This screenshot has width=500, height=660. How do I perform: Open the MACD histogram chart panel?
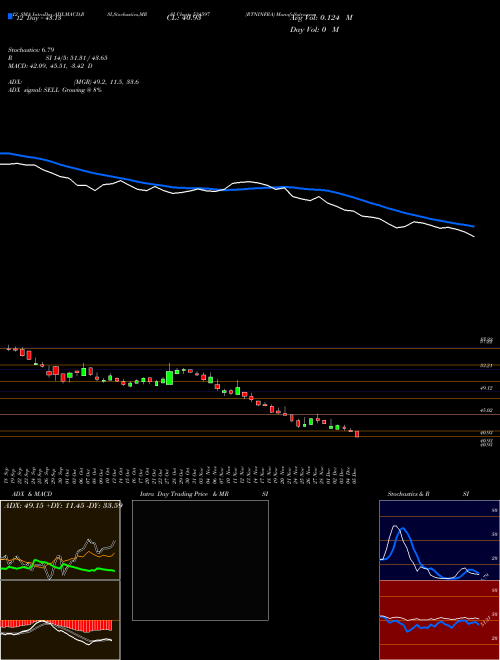pos(60,620)
